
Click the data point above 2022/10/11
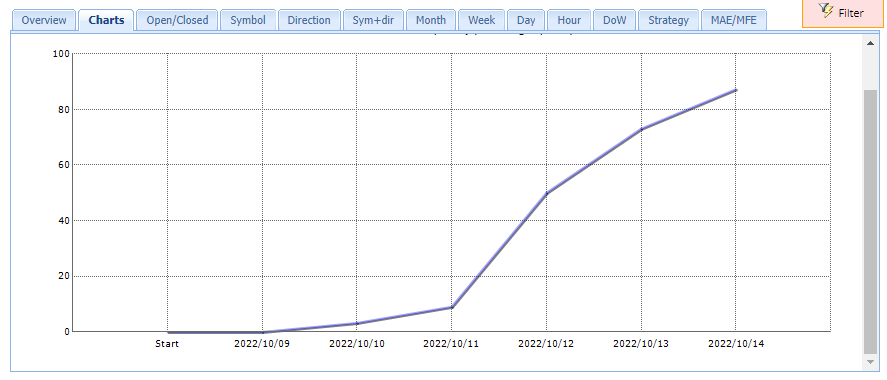tap(451, 308)
